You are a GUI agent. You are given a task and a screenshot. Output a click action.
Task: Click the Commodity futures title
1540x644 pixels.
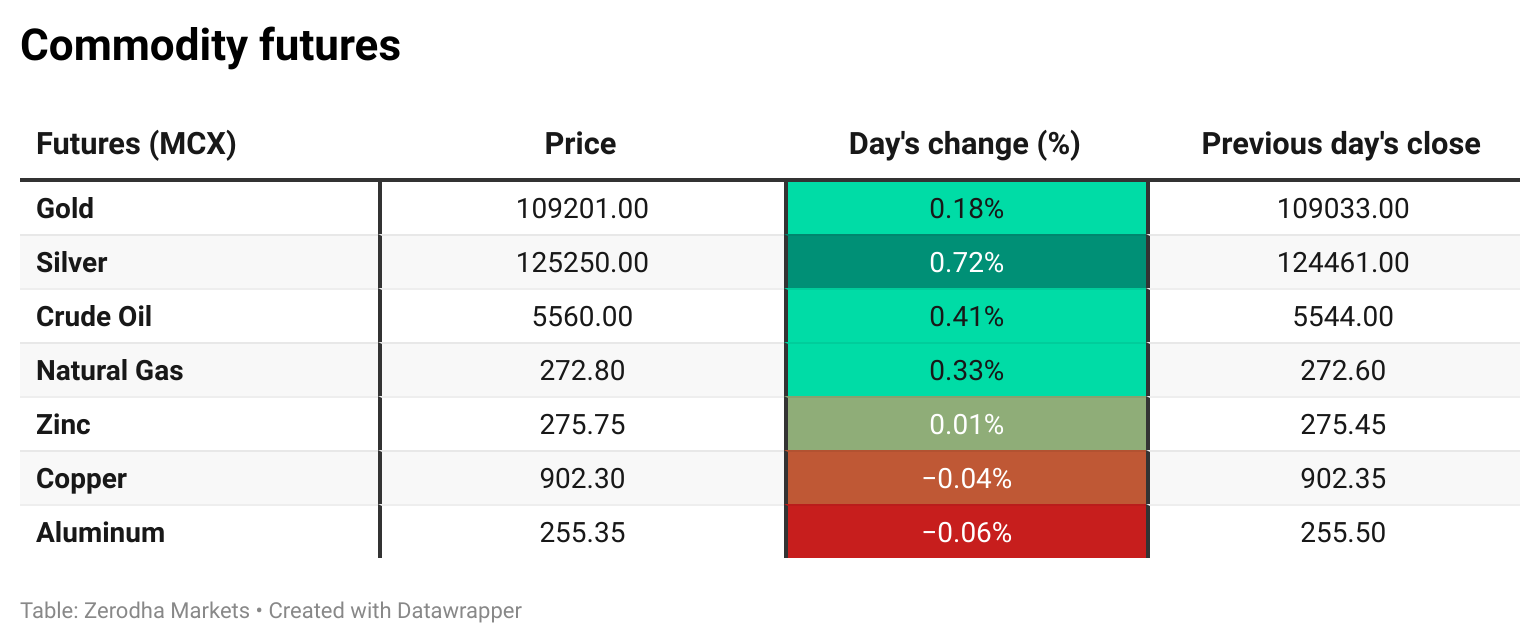[210, 46]
